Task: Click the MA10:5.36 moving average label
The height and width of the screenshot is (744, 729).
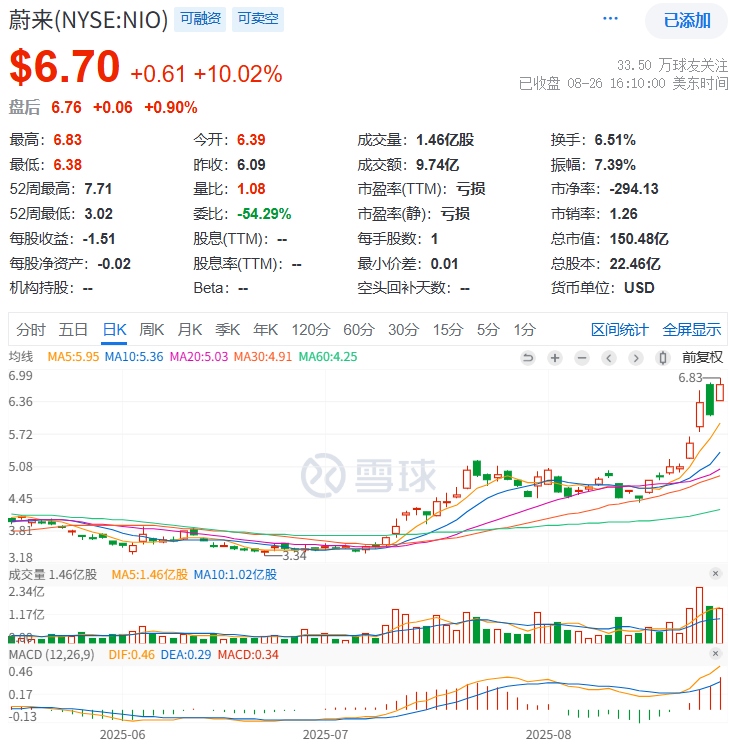Action: [x=134, y=357]
